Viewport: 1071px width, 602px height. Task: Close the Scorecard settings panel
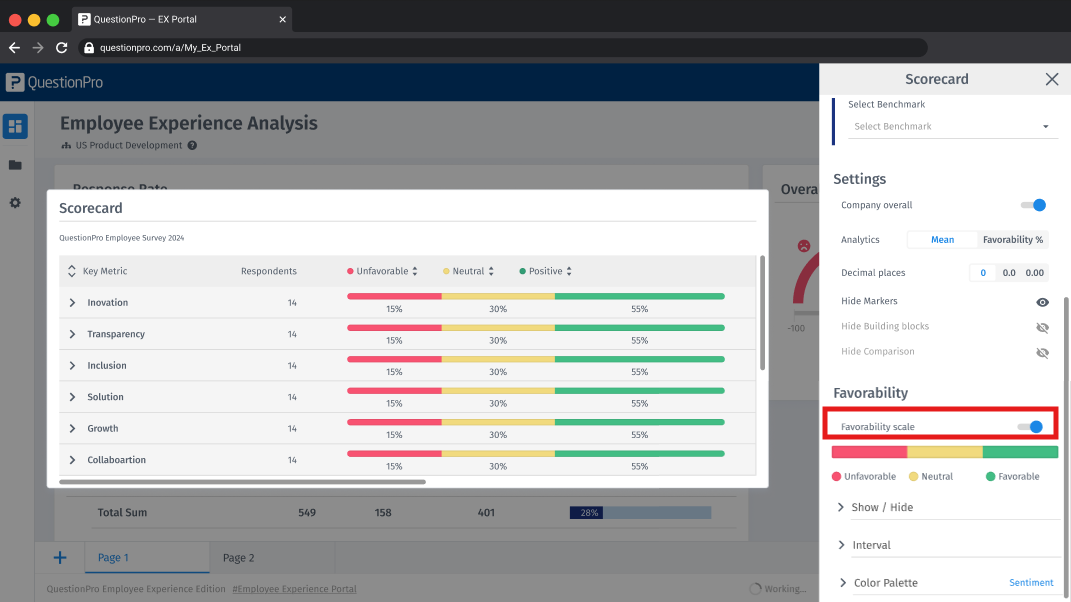(1051, 79)
